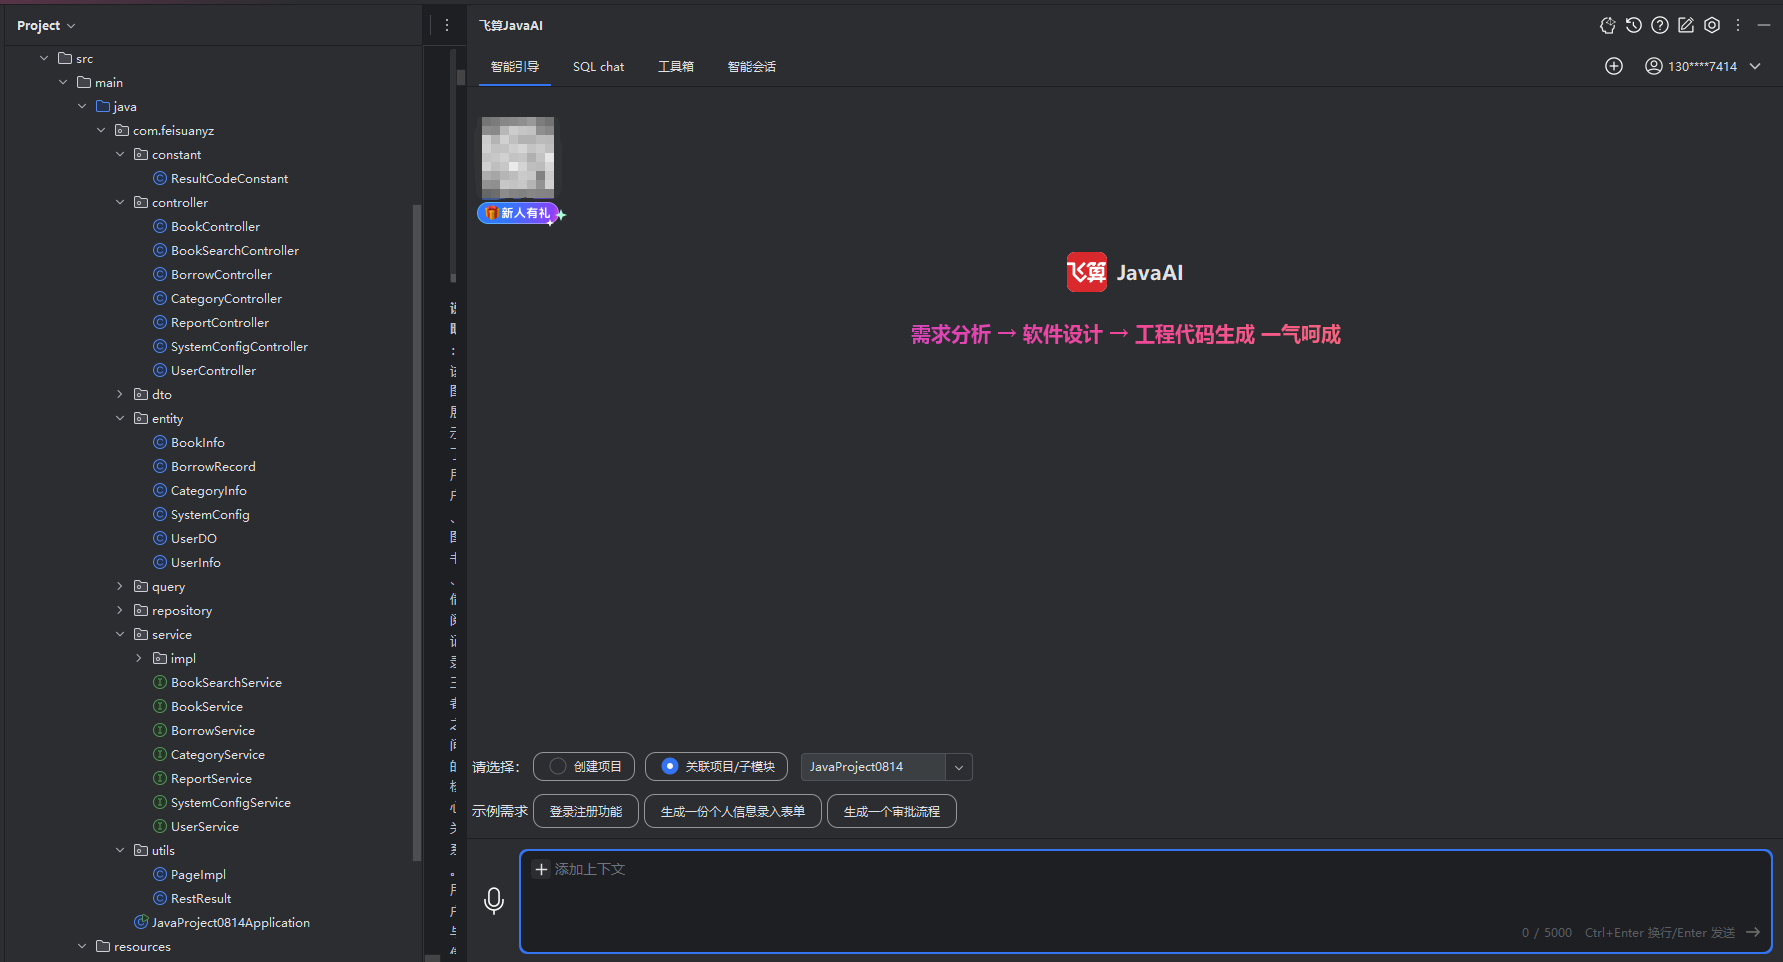Switch to the SQL chat tab
Image resolution: width=1783 pixels, height=962 pixels.
598,66
